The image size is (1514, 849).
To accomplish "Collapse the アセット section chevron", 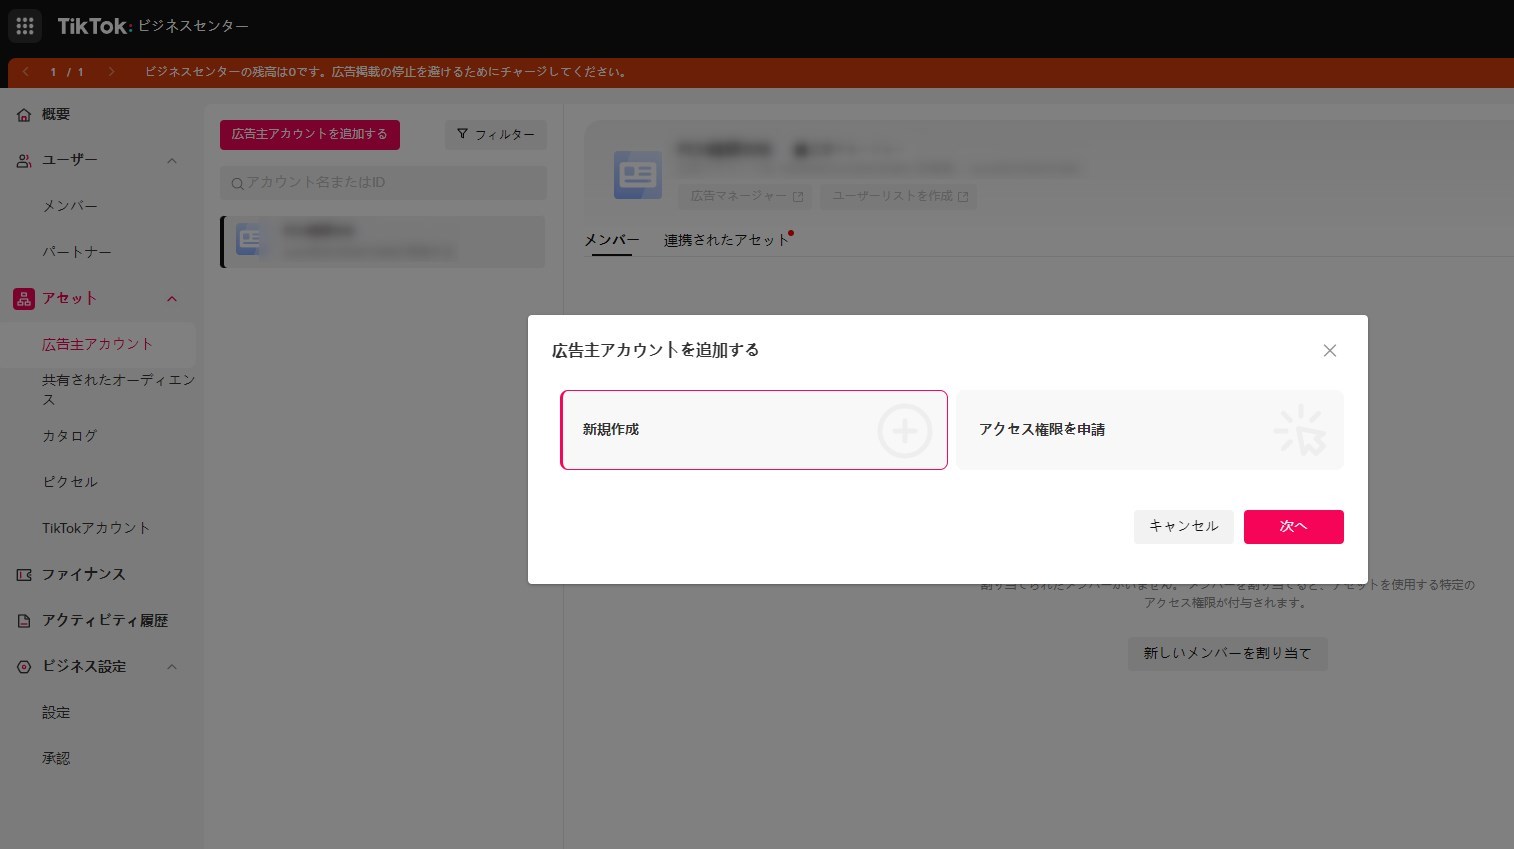I will (x=172, y=299).
